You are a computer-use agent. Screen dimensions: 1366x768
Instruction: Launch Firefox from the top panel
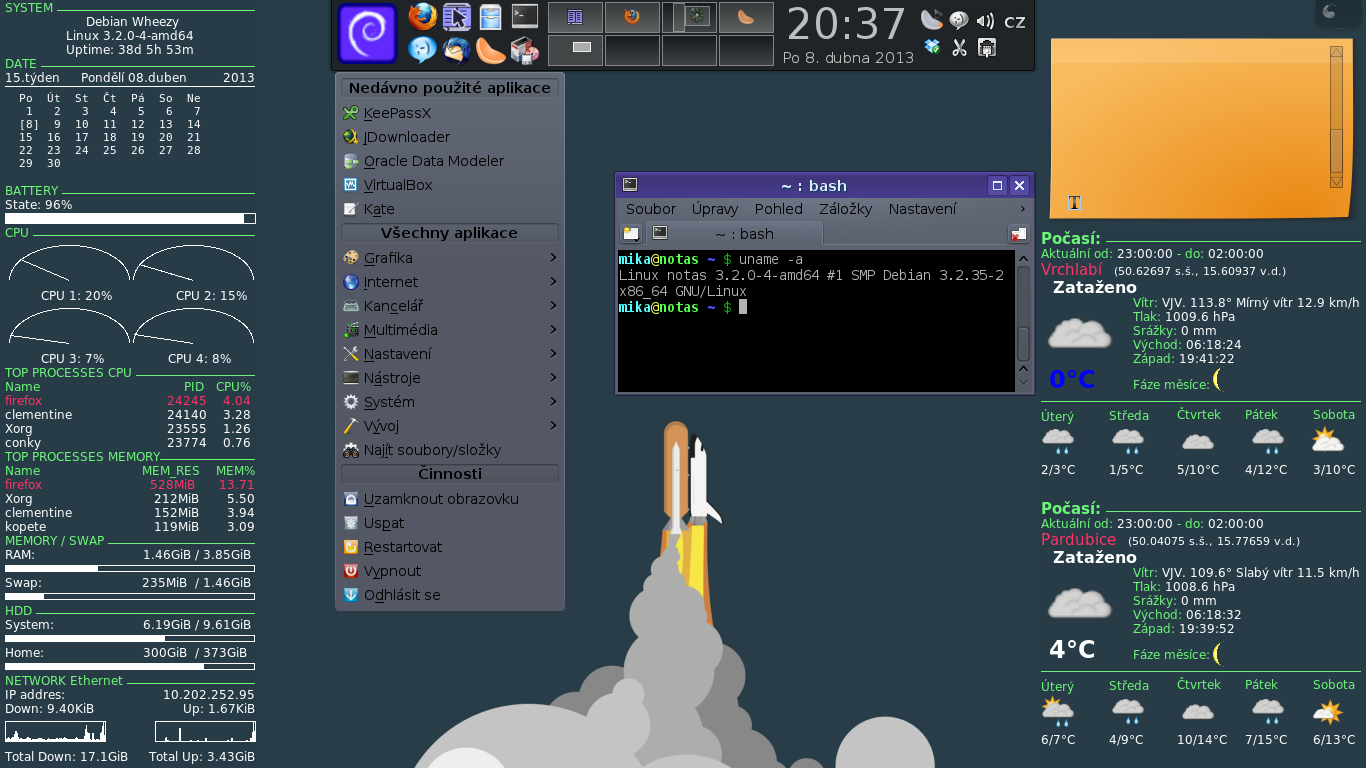422,17
